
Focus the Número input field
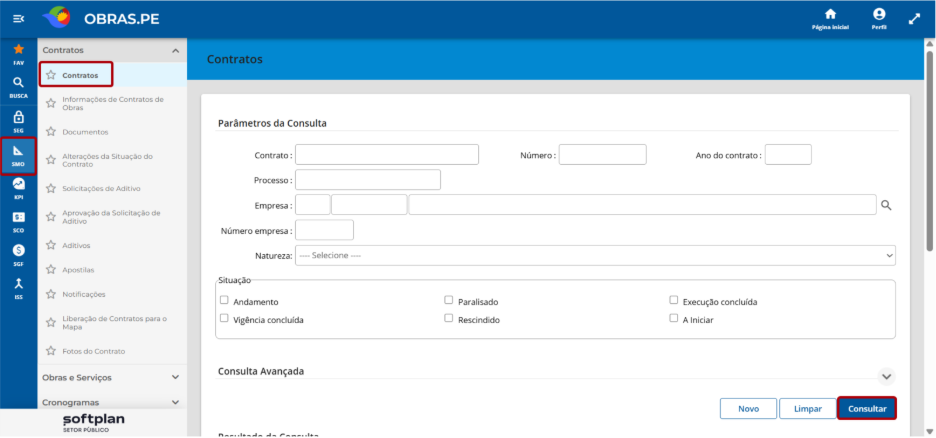(602, 155)
